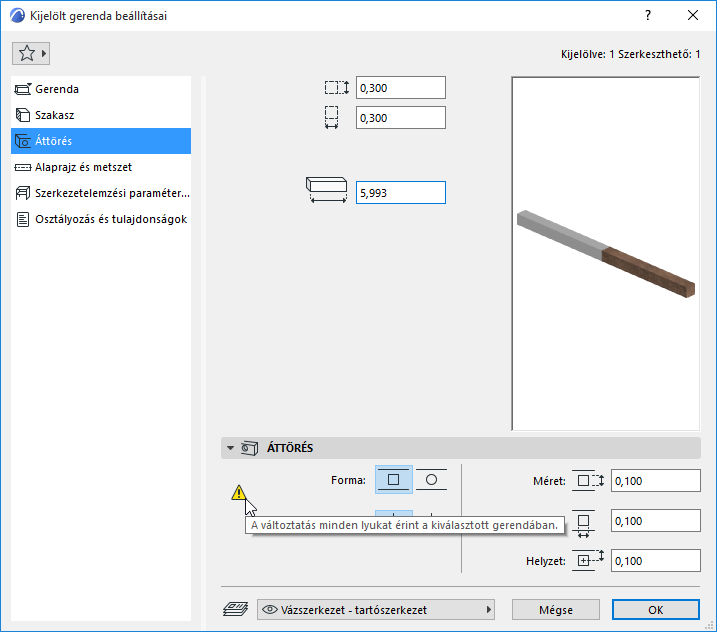Click the Archicad logo in title bar
717x632 pixels.
click(x=17, y=16)
